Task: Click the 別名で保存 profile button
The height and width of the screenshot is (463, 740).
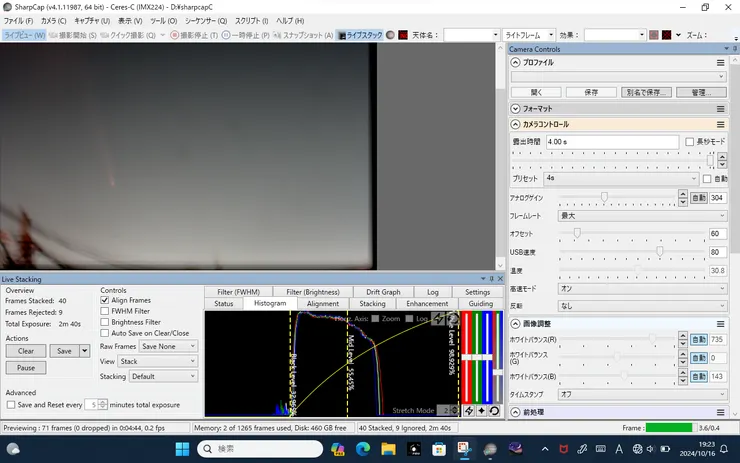Action: pos(644,92)
